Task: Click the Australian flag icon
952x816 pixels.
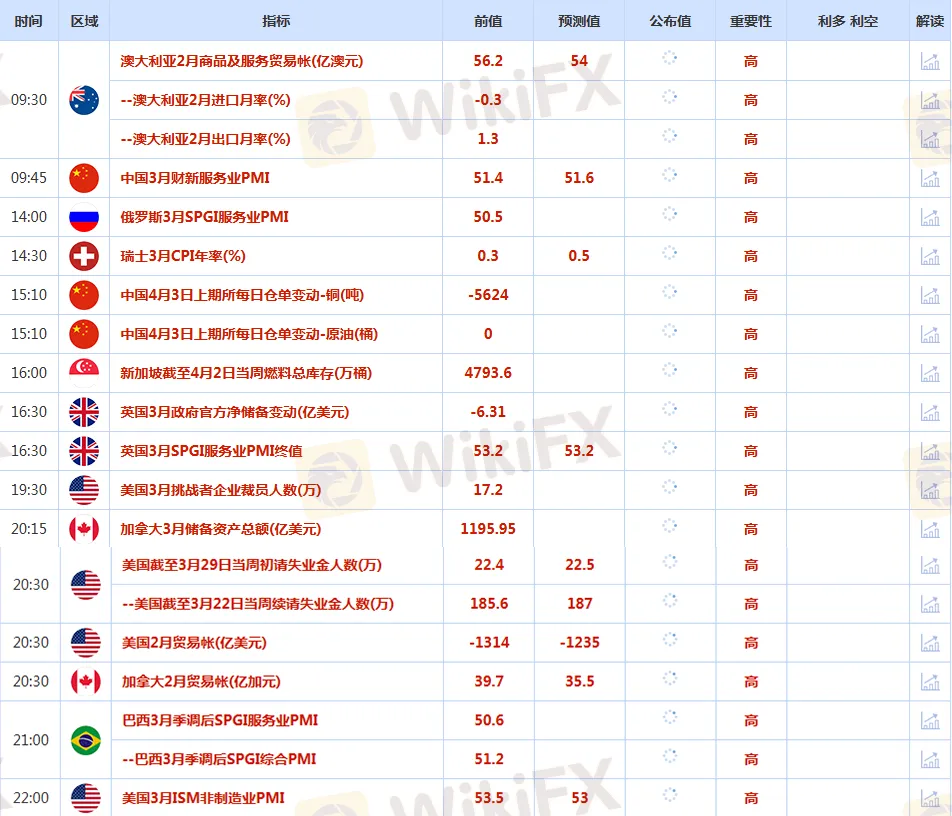Action: tap(84, 100)
